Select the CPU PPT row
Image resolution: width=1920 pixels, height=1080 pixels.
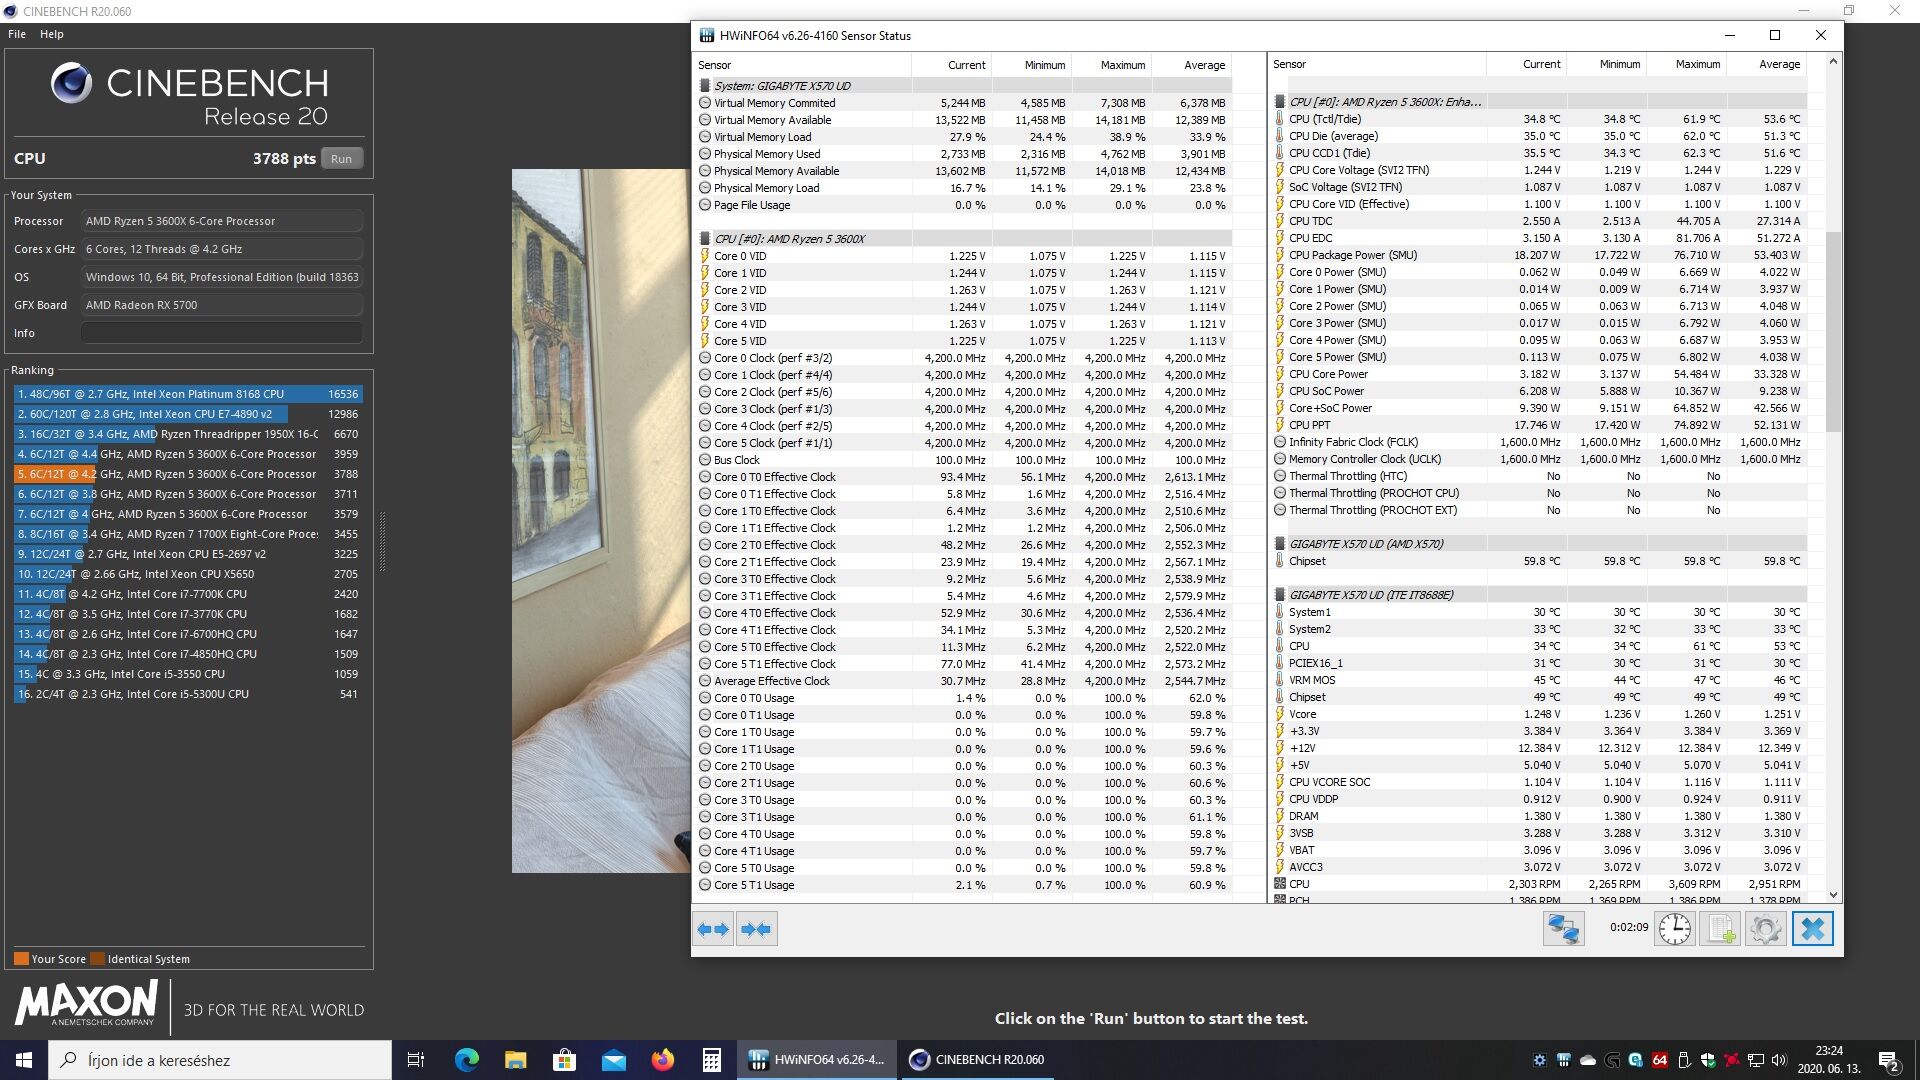coord(1539,425)
